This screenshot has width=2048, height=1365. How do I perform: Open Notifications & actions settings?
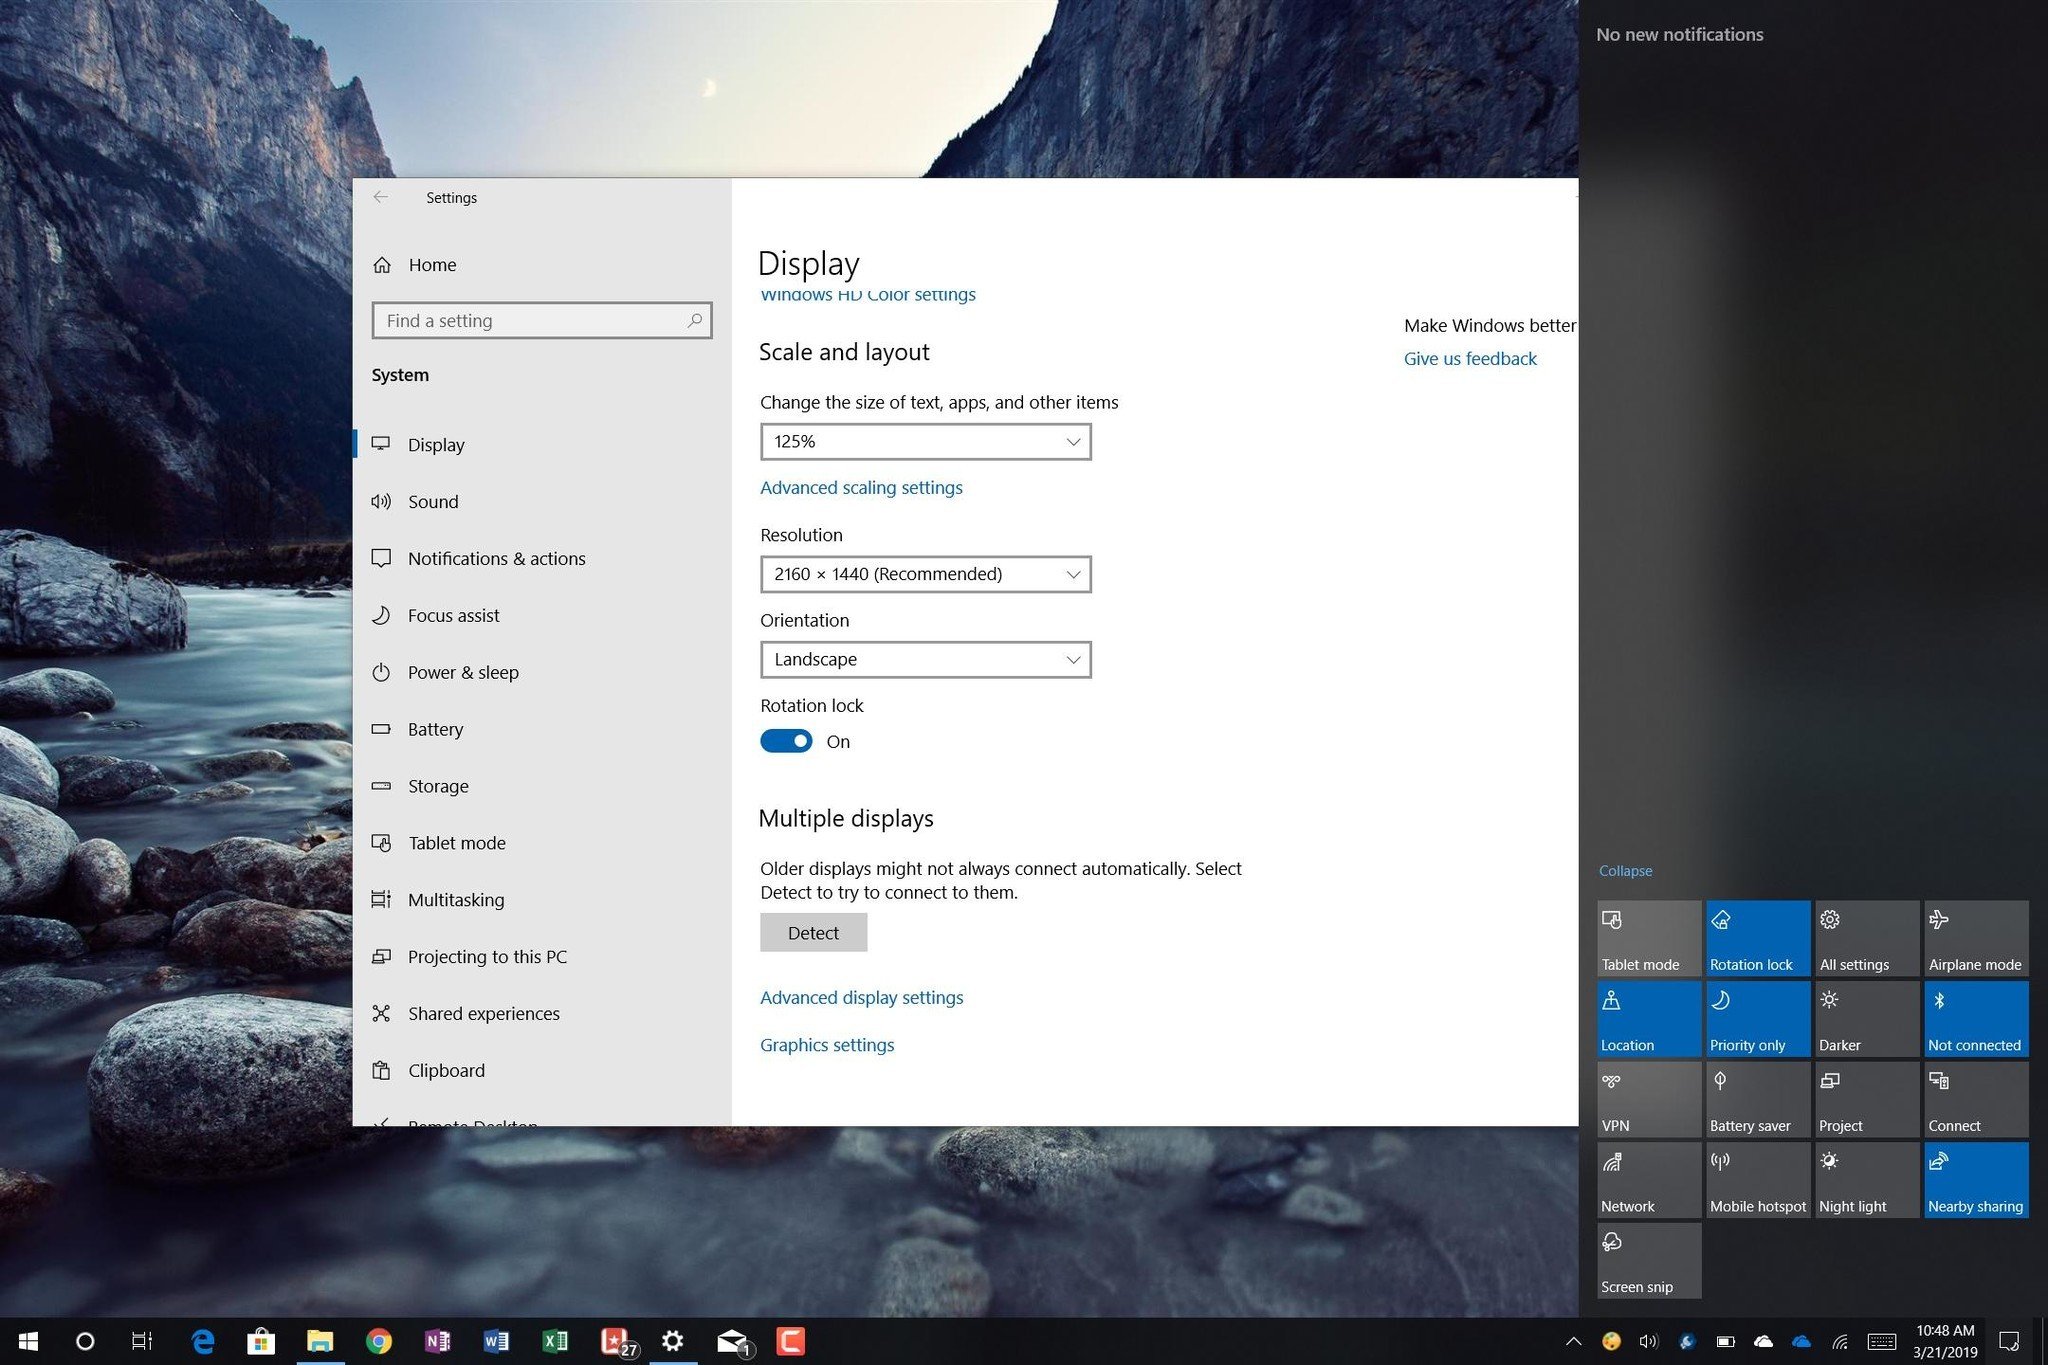coord(496,558)
